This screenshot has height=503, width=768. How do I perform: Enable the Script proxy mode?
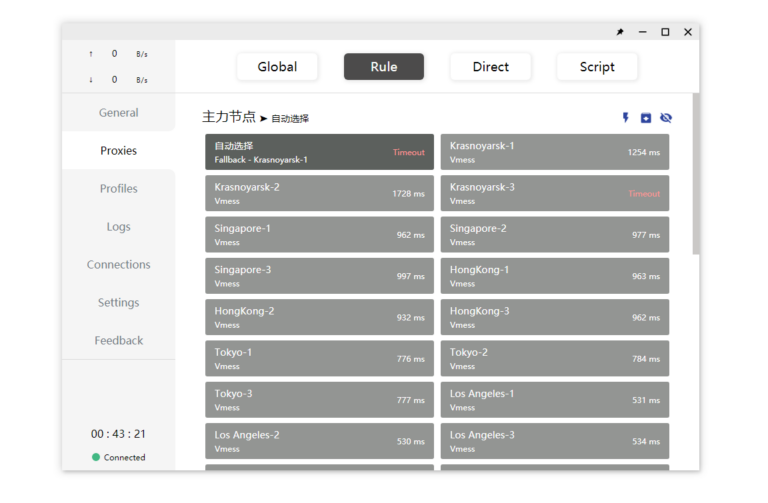[597, 67]
